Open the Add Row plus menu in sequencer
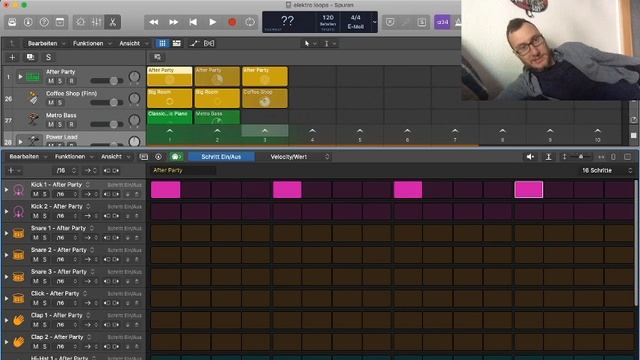 point(13,171)
